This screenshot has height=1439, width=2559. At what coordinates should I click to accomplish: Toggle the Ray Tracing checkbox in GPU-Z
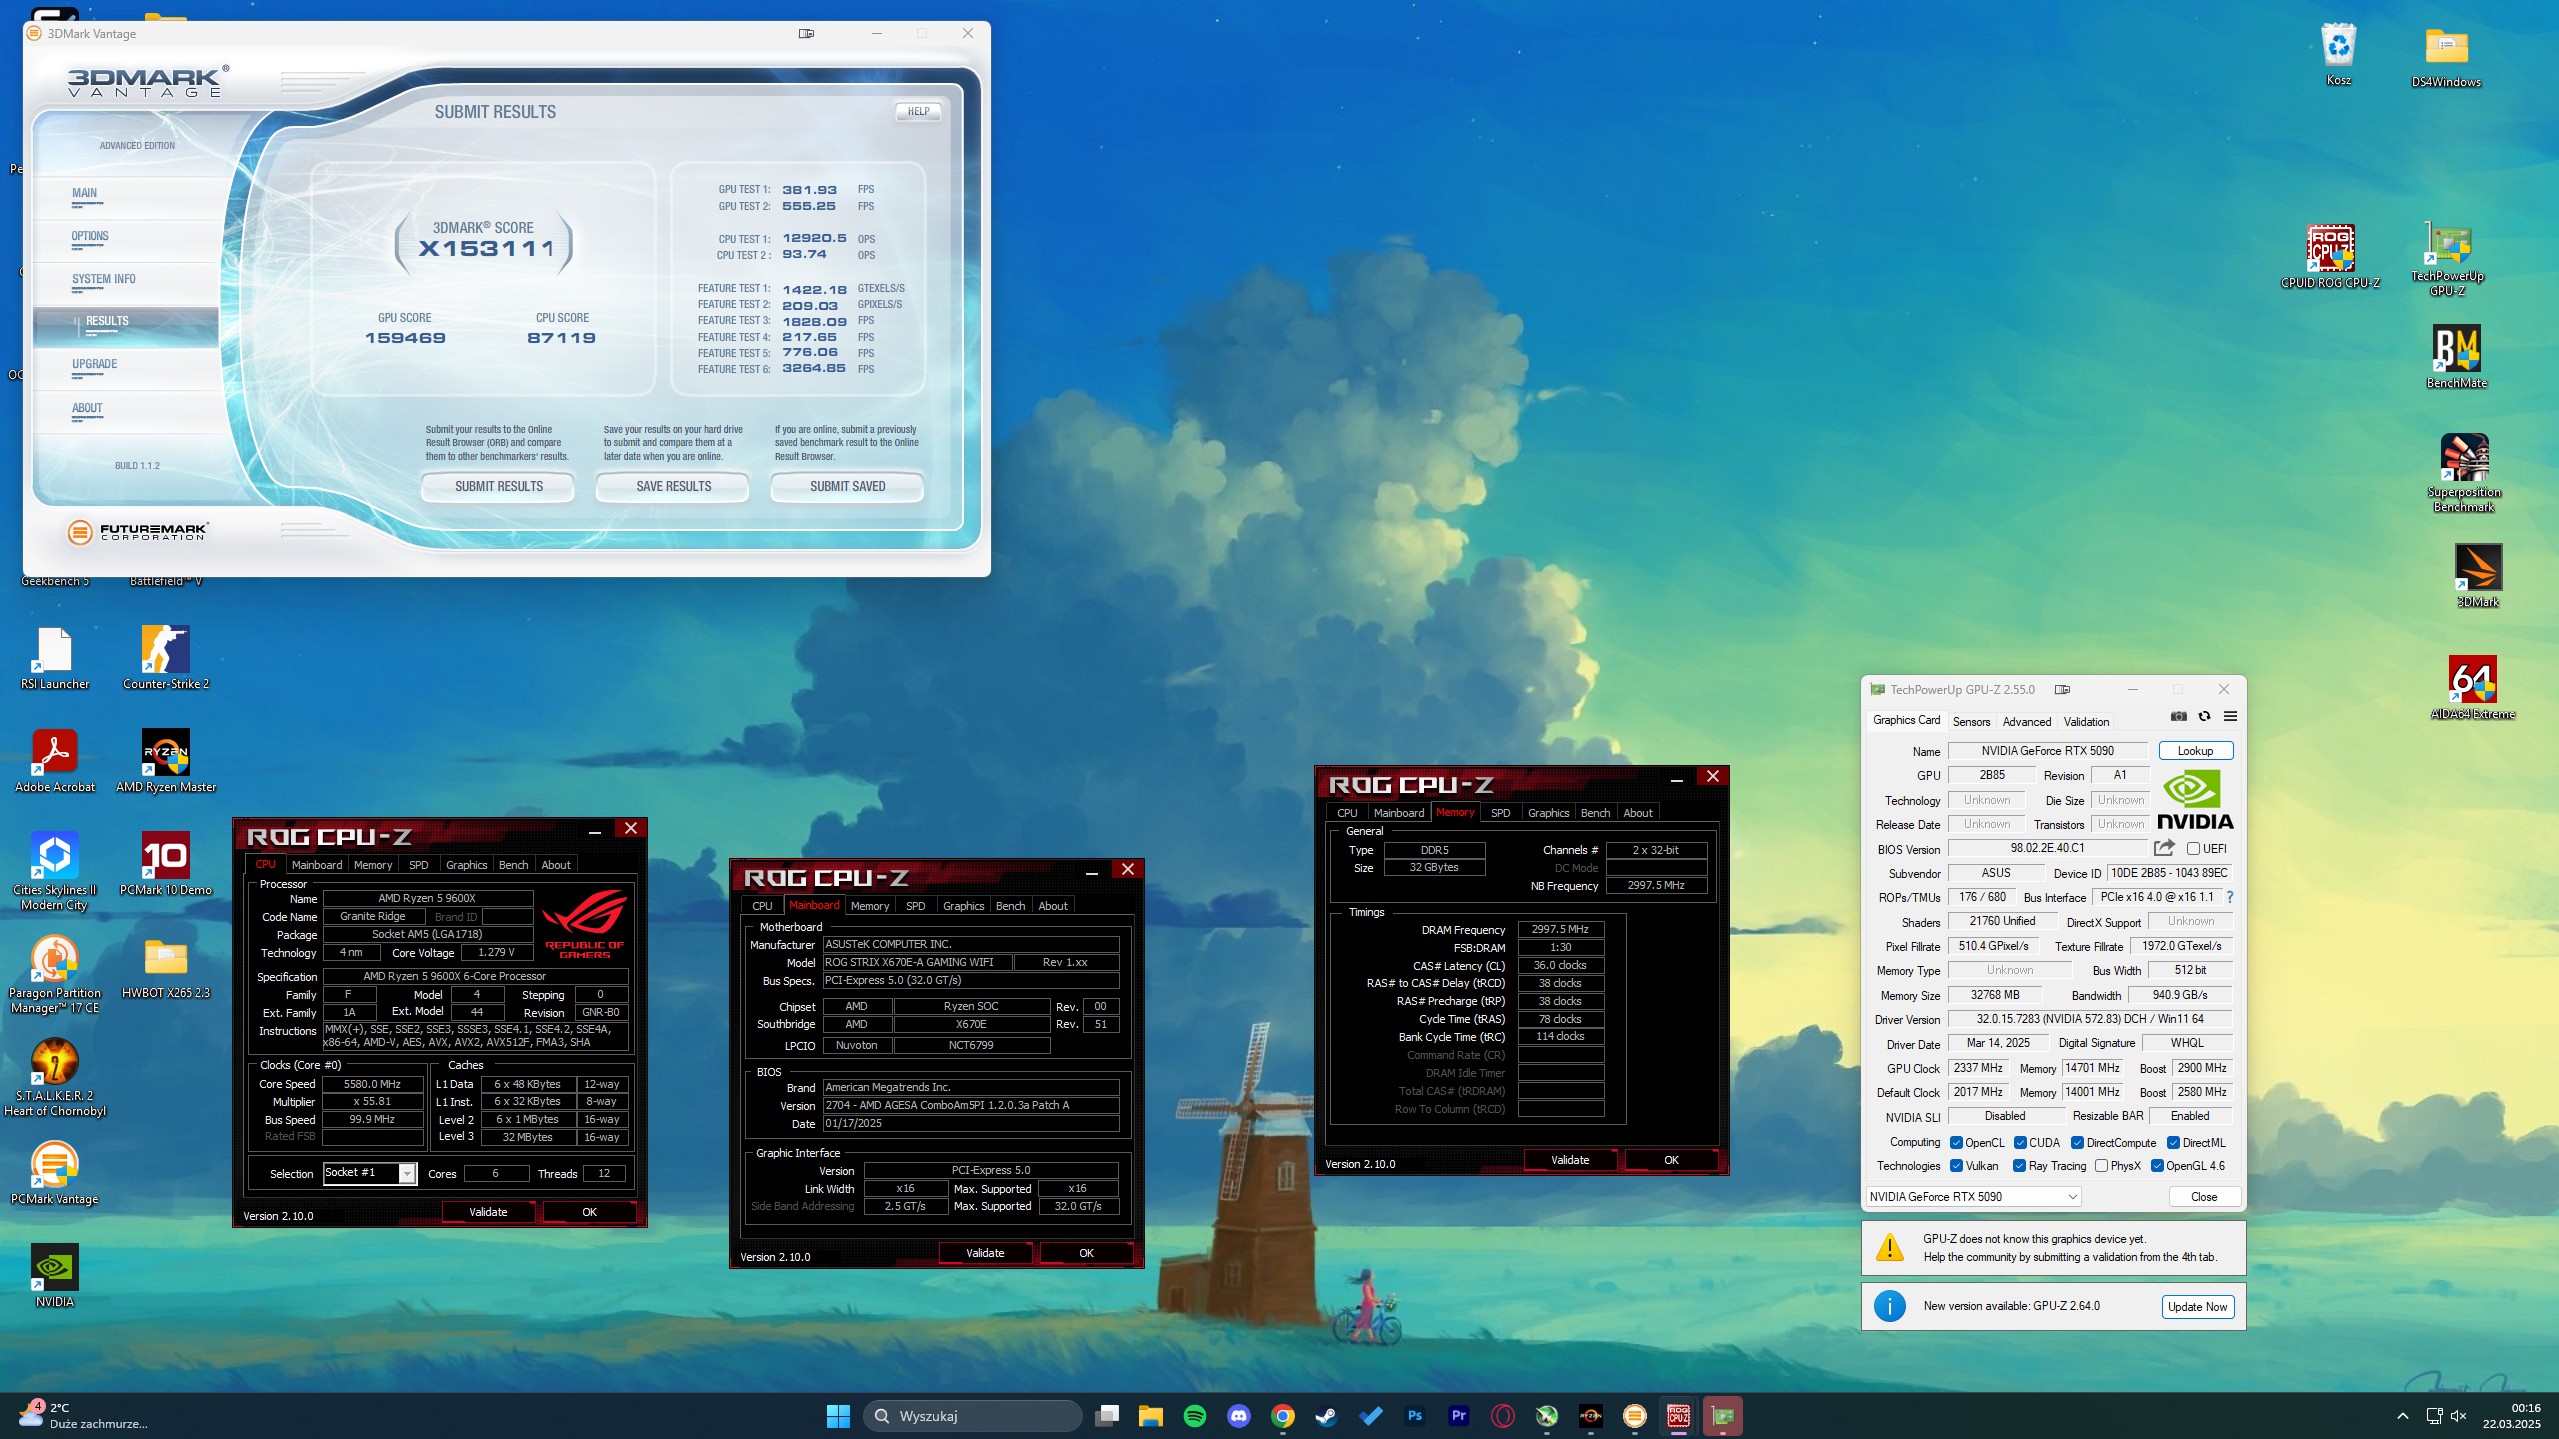point(2020,1165)
